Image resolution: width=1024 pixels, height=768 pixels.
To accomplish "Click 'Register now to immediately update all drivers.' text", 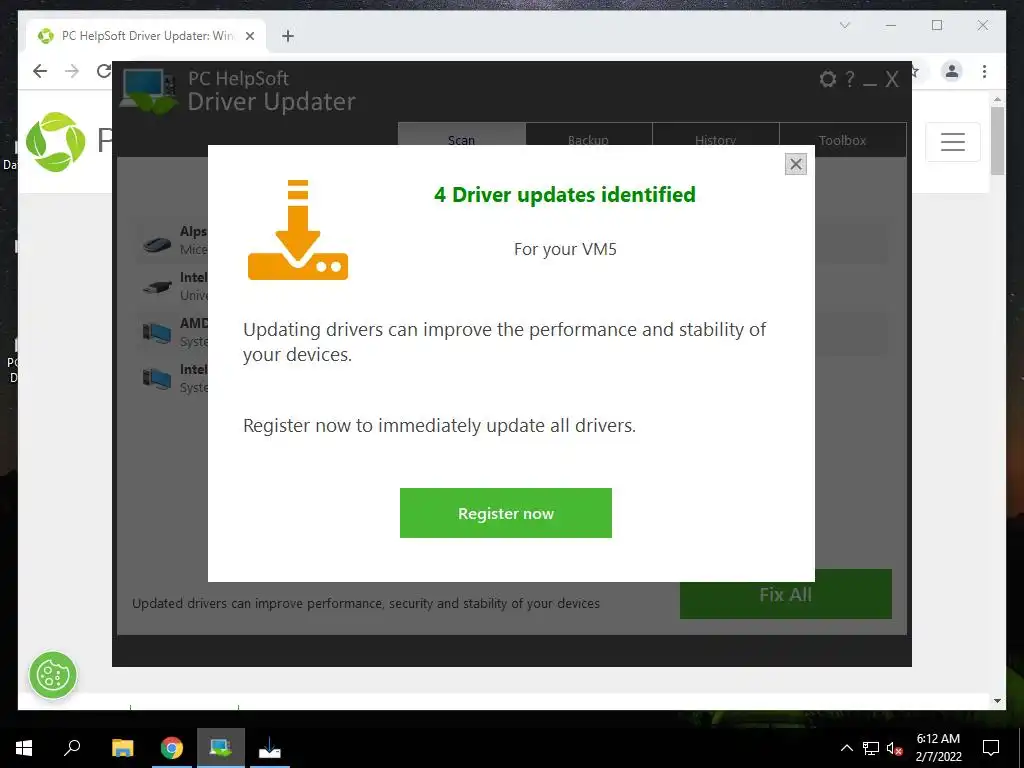I will point(439,426).
